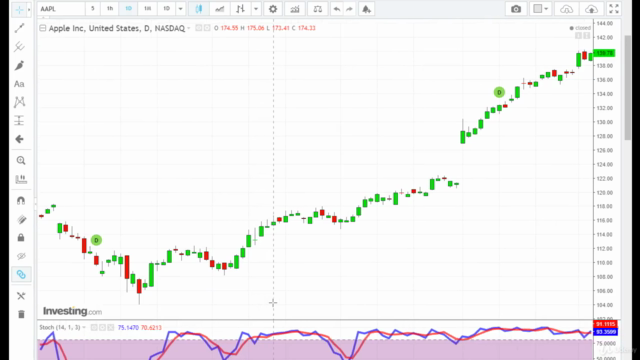
Task: Open the interval dropdown arrow
Action: [x=180, y=9]
